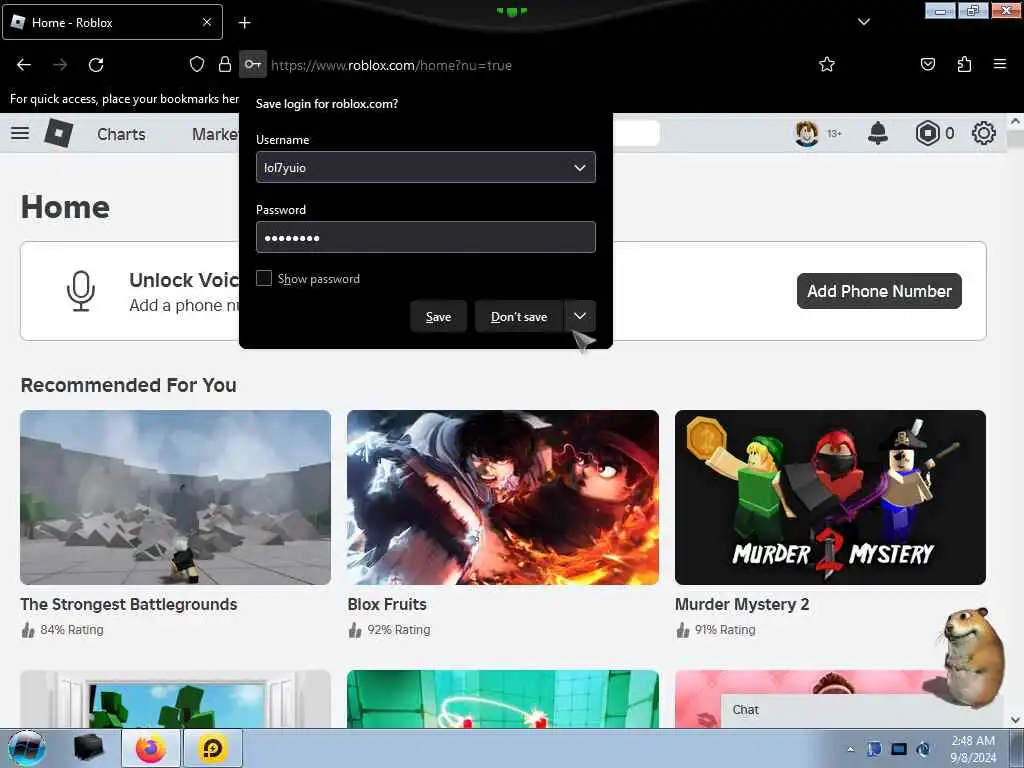The image size is (1024, 768).
Task: Show hidden system tray icons
Action: pyautogui.click(x=850, y=749)
